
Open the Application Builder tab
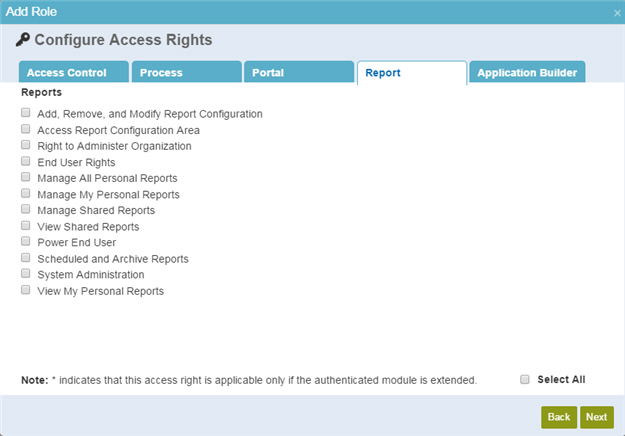[x=527, y=72]
